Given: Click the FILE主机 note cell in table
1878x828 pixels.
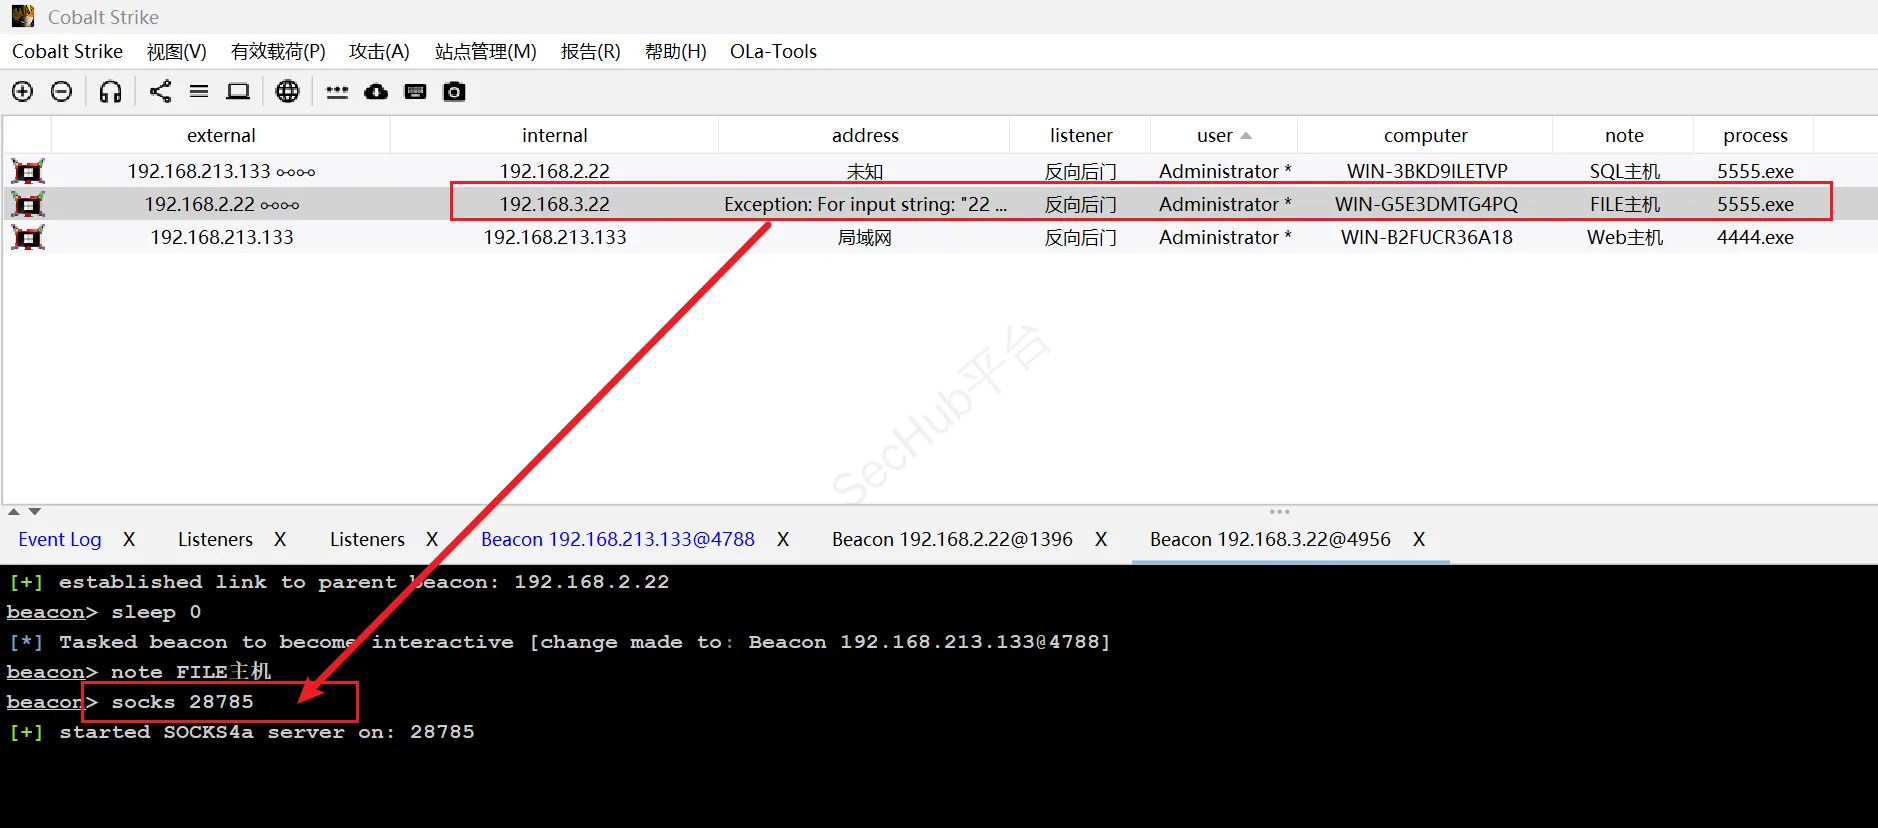Looking at the screenshot, I should click(1624, 204).
